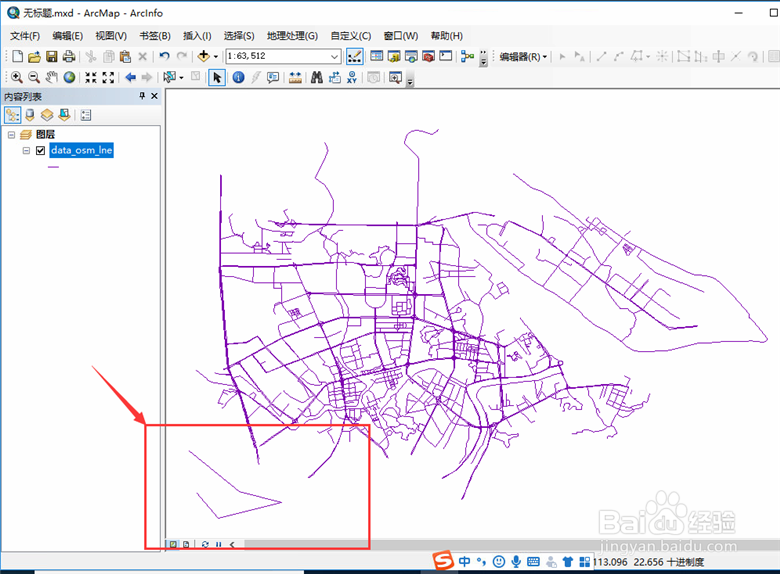Launch ModelBuilder window

[x=467, y=56]
